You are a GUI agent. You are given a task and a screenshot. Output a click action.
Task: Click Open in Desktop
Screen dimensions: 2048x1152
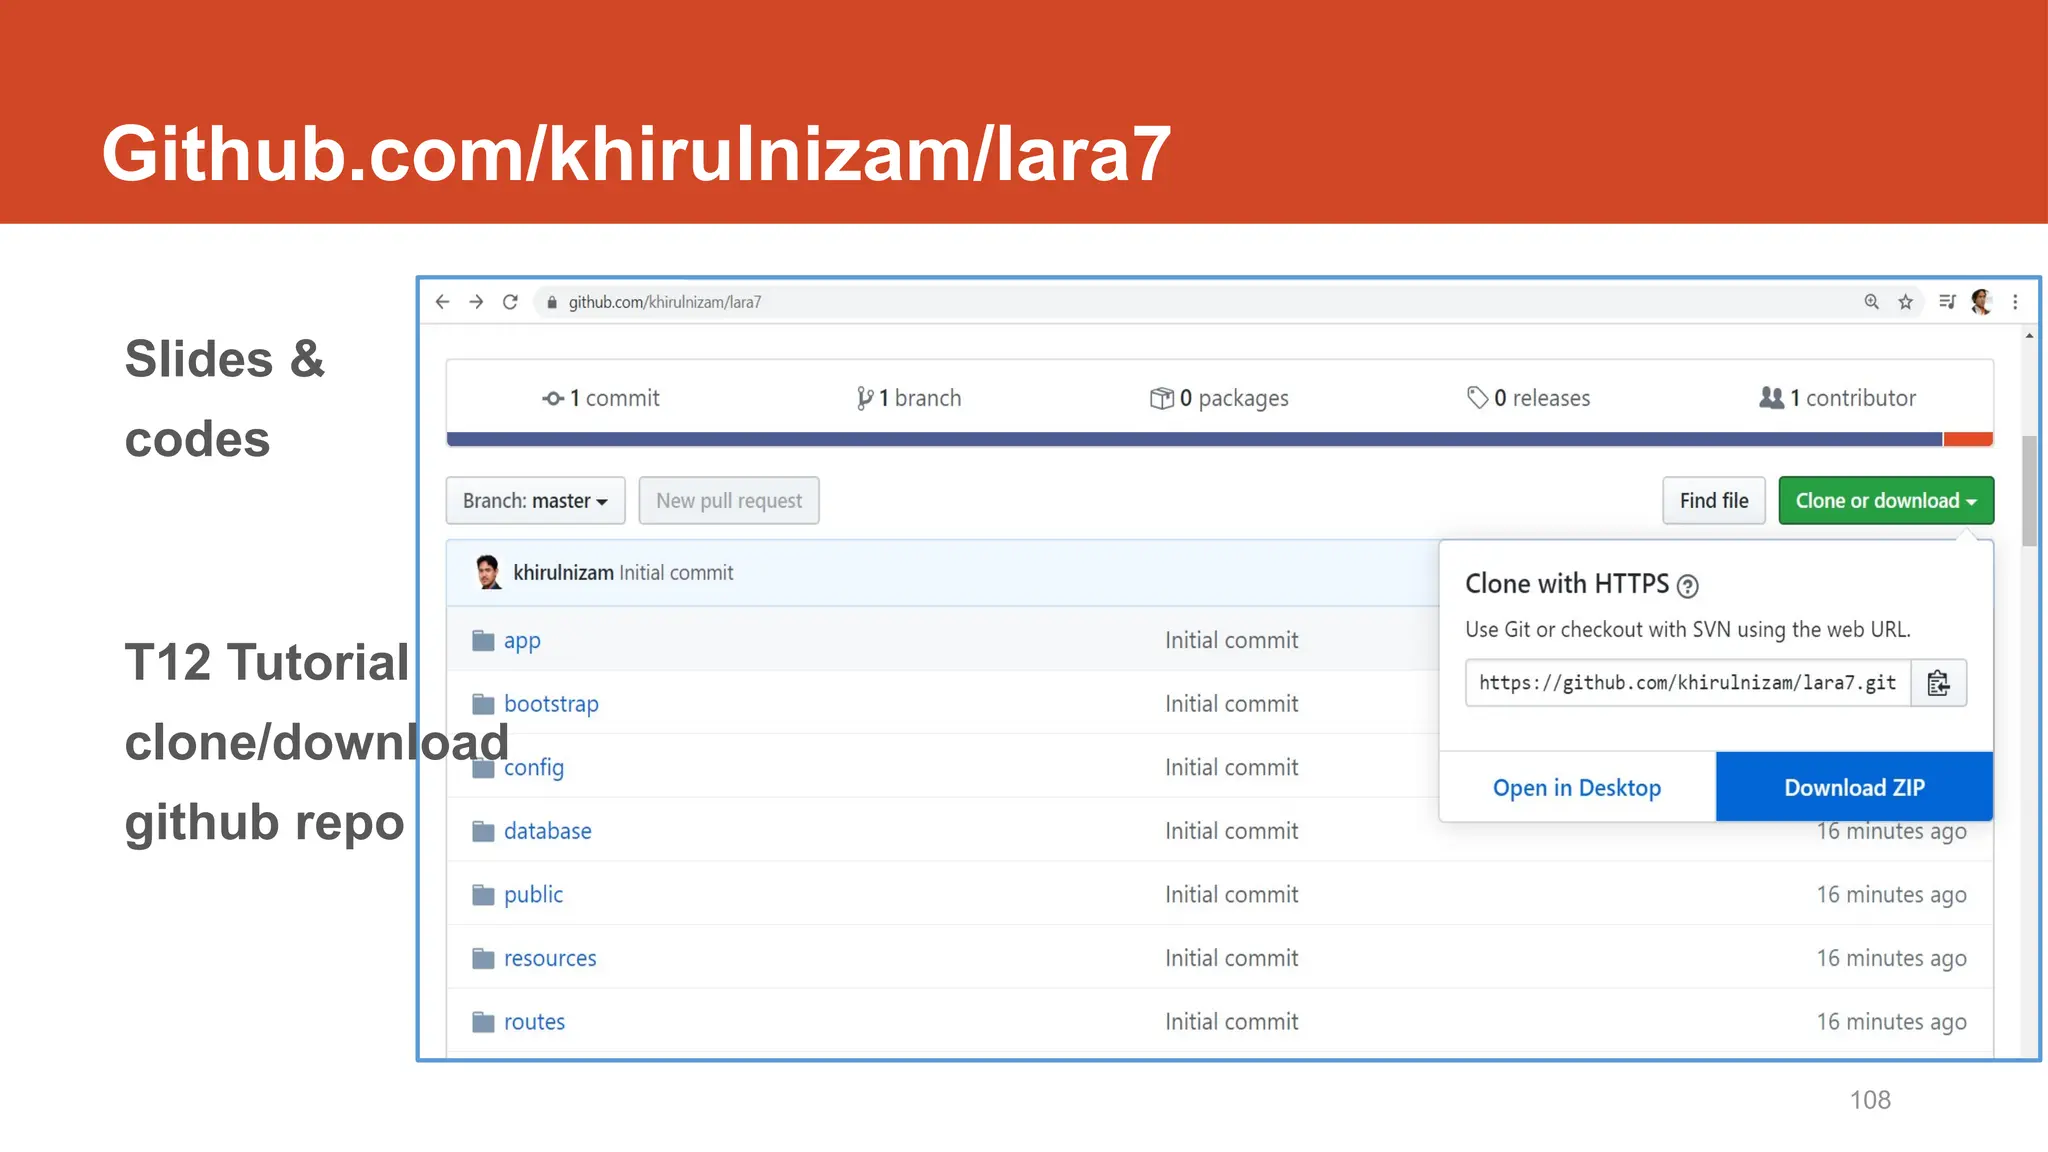pyautogui.click(x=1577, y=787)
